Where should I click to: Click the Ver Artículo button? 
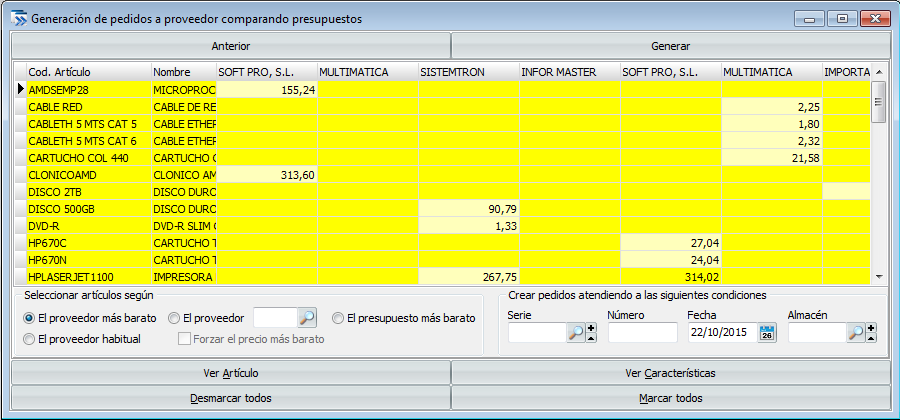(230, 373)
